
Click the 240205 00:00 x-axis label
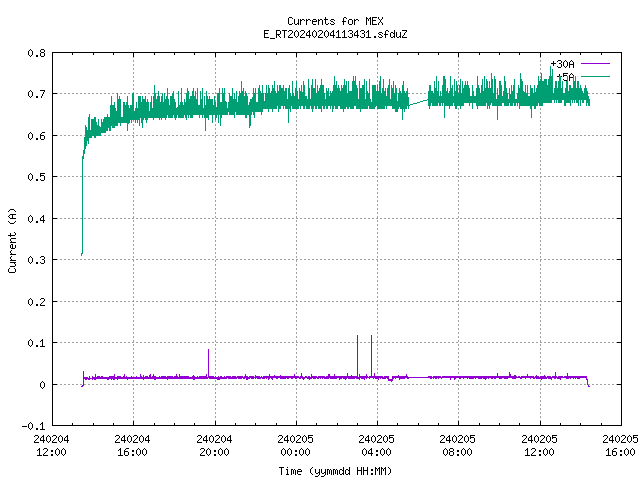[x=296, y=445]
